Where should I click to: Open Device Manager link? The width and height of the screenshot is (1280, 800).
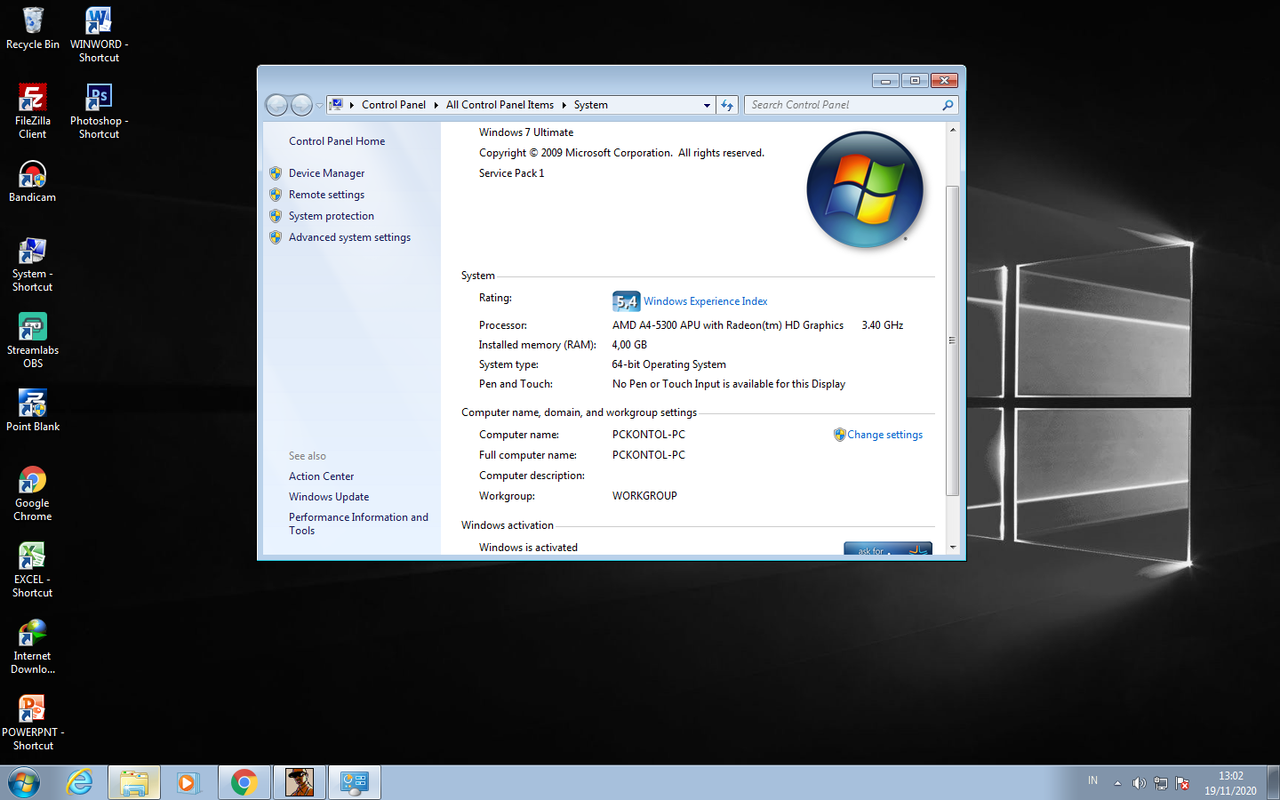click(327, 173)
